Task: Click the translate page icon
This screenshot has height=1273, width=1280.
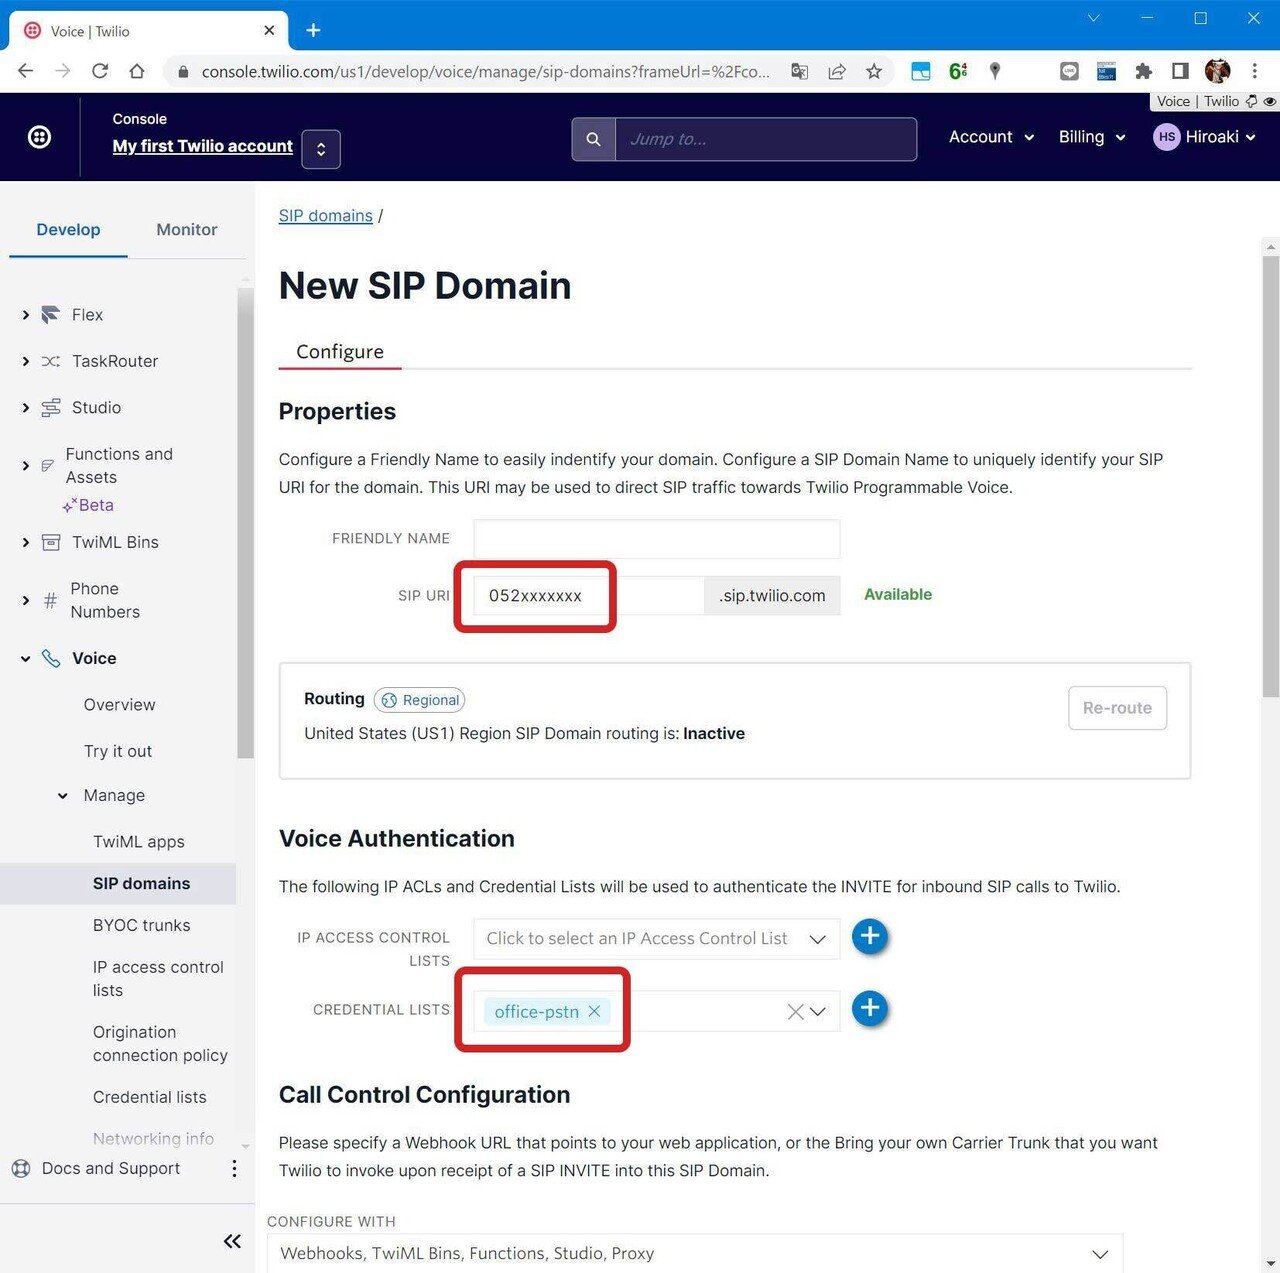Action: click(799, 71)
